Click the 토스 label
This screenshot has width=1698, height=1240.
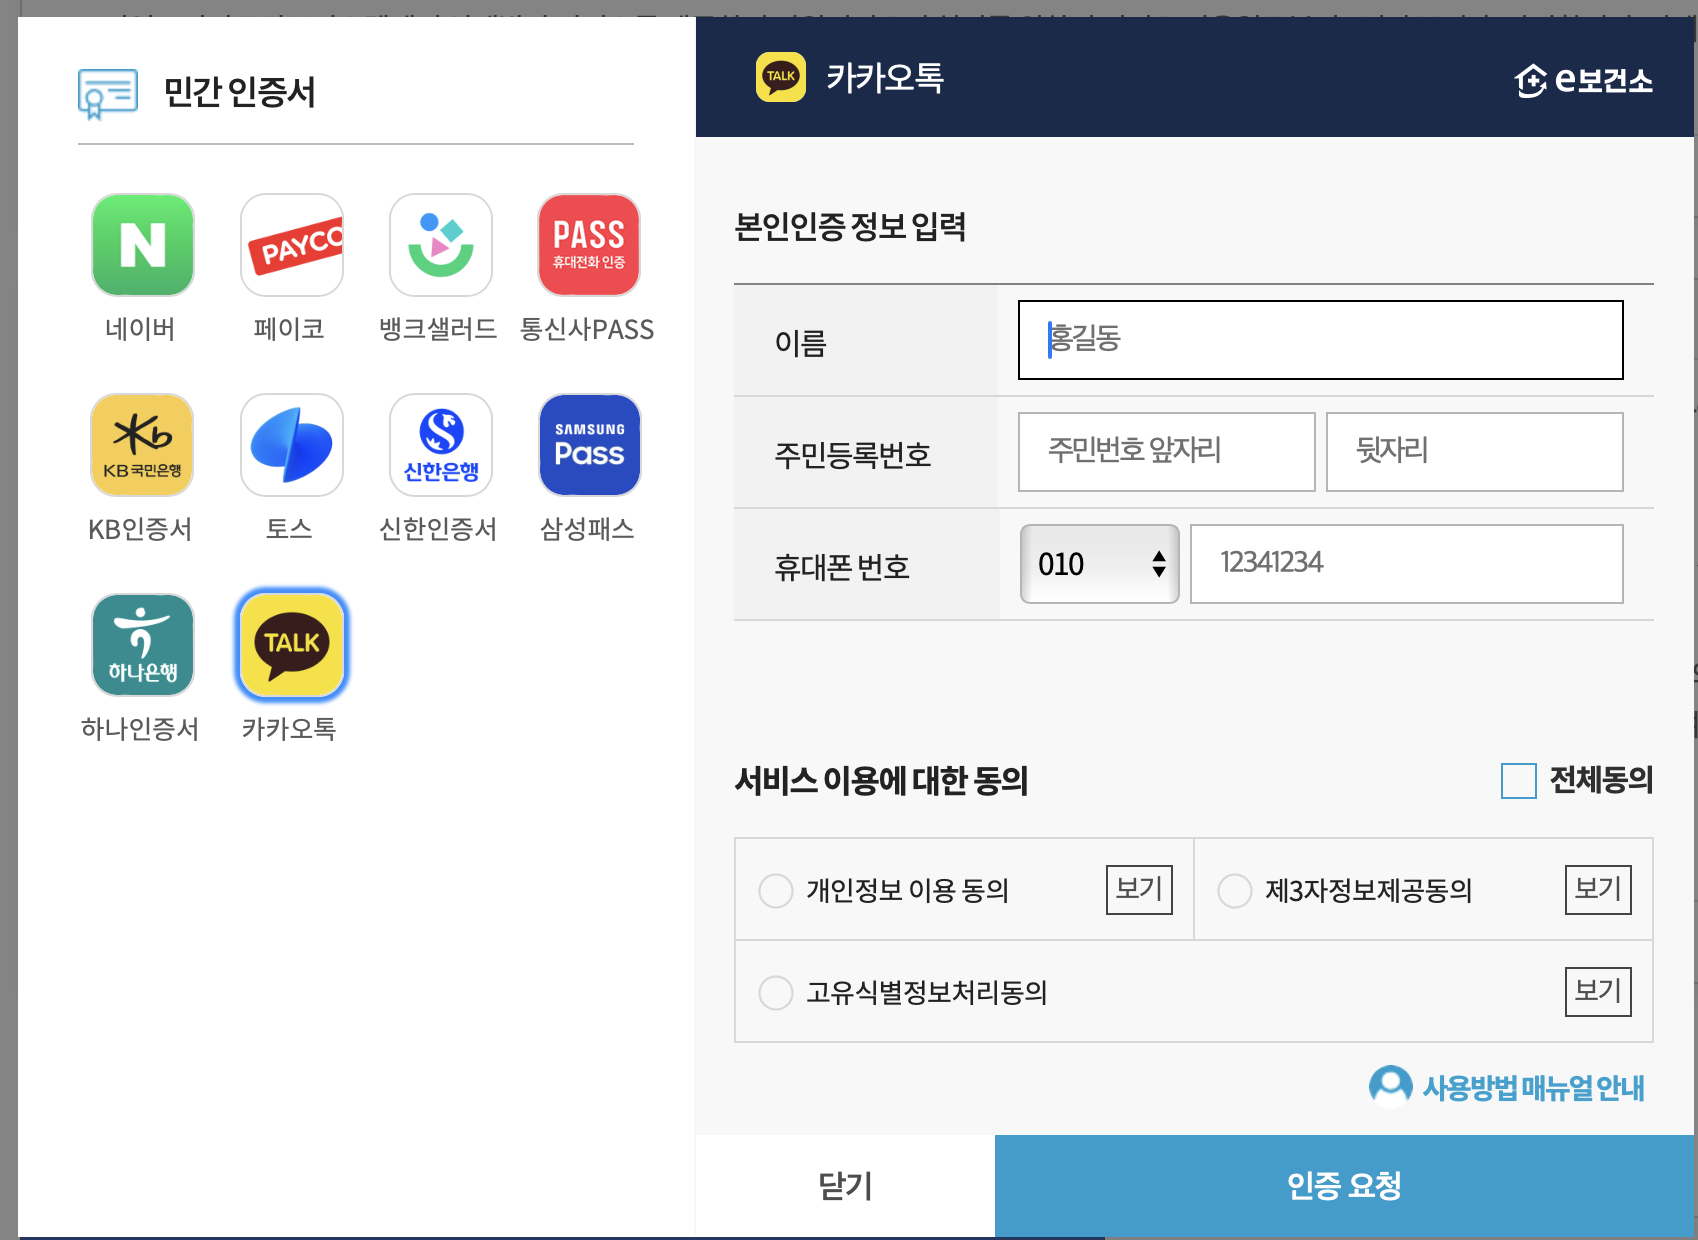289,529
